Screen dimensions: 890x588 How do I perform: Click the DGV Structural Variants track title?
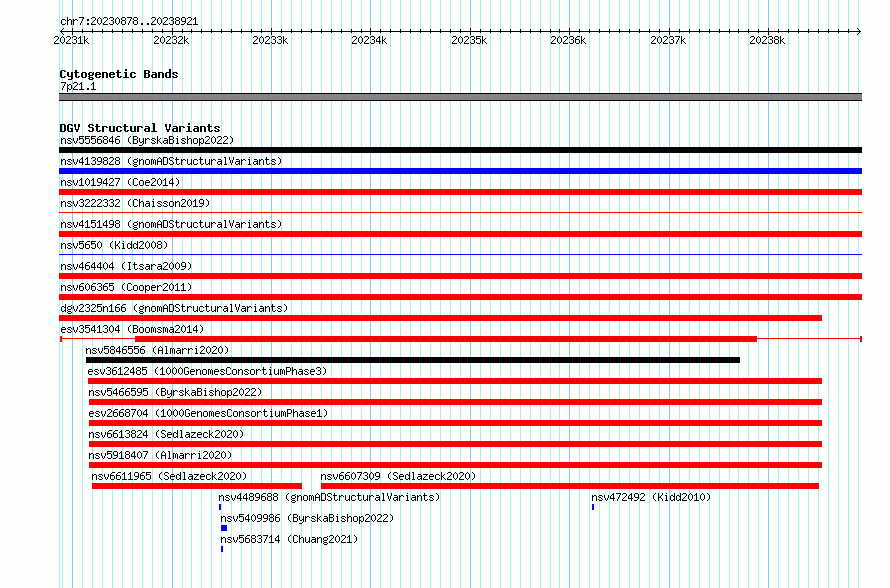point(140,128)
